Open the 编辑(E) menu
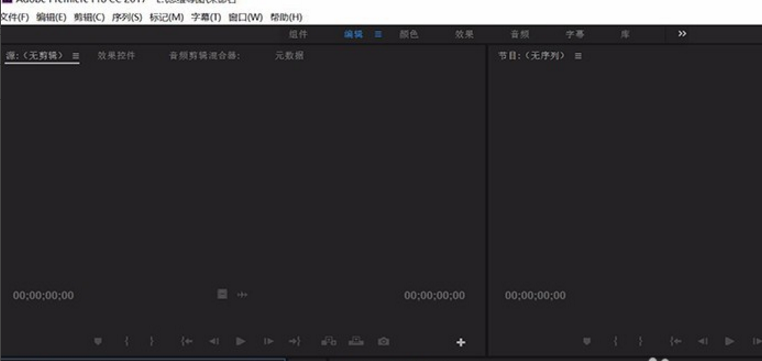 [x=51, y=17]
